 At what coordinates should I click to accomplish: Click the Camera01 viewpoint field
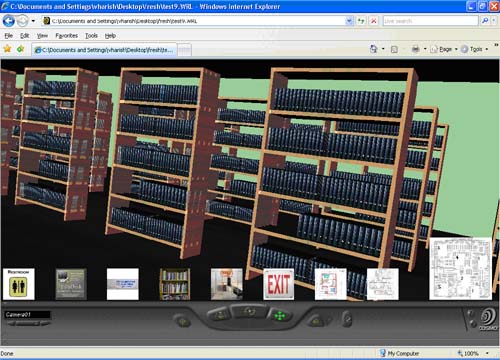(x=28, y=314)
